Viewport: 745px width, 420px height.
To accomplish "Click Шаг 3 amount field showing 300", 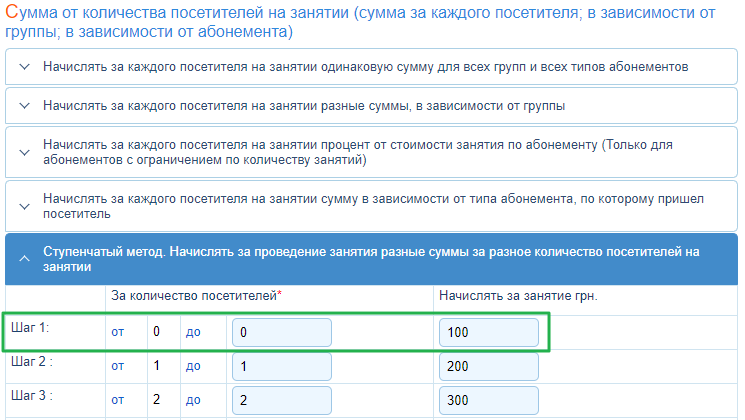I will 488,401.
